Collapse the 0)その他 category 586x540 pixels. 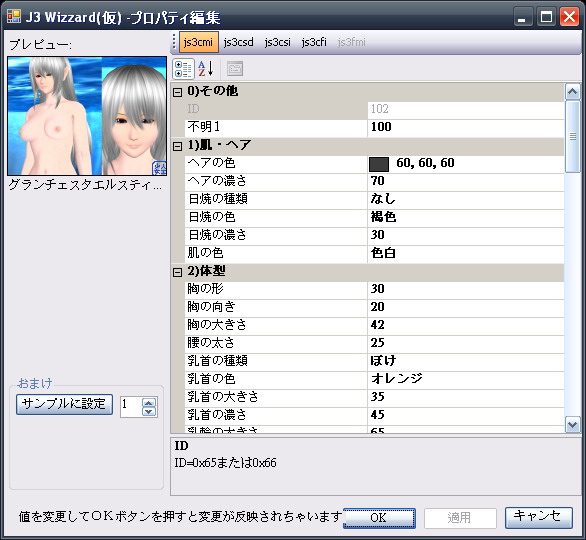[178, 92]
